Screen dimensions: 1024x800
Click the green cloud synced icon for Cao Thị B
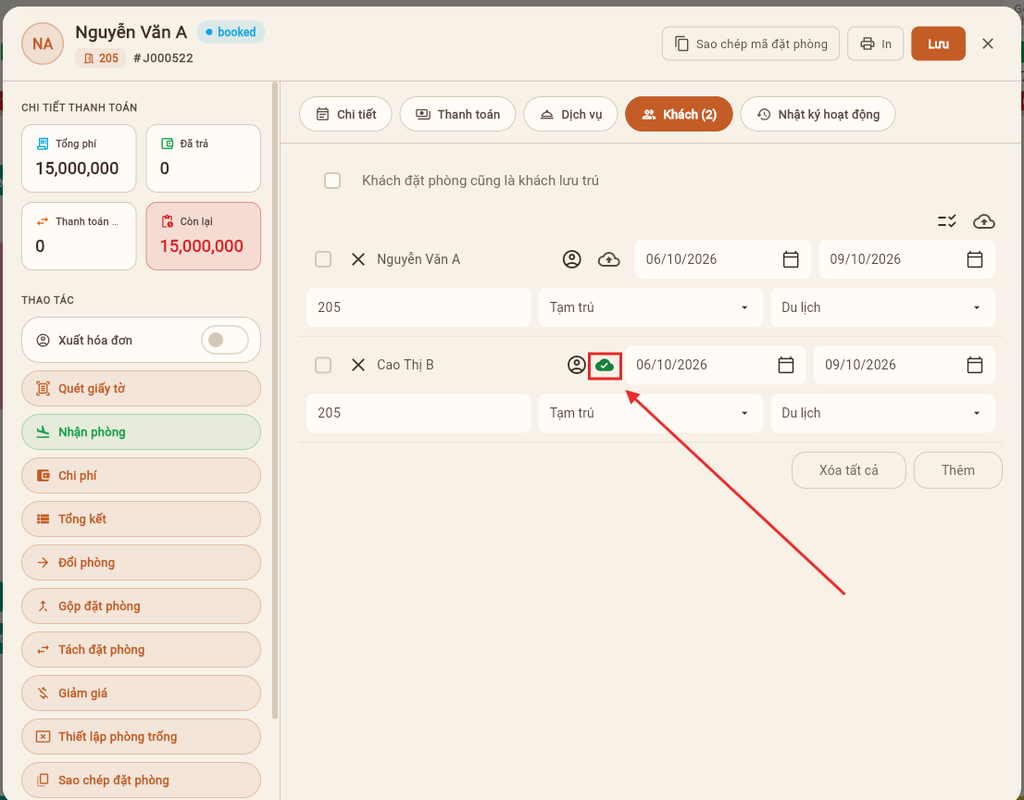(605, 365)
